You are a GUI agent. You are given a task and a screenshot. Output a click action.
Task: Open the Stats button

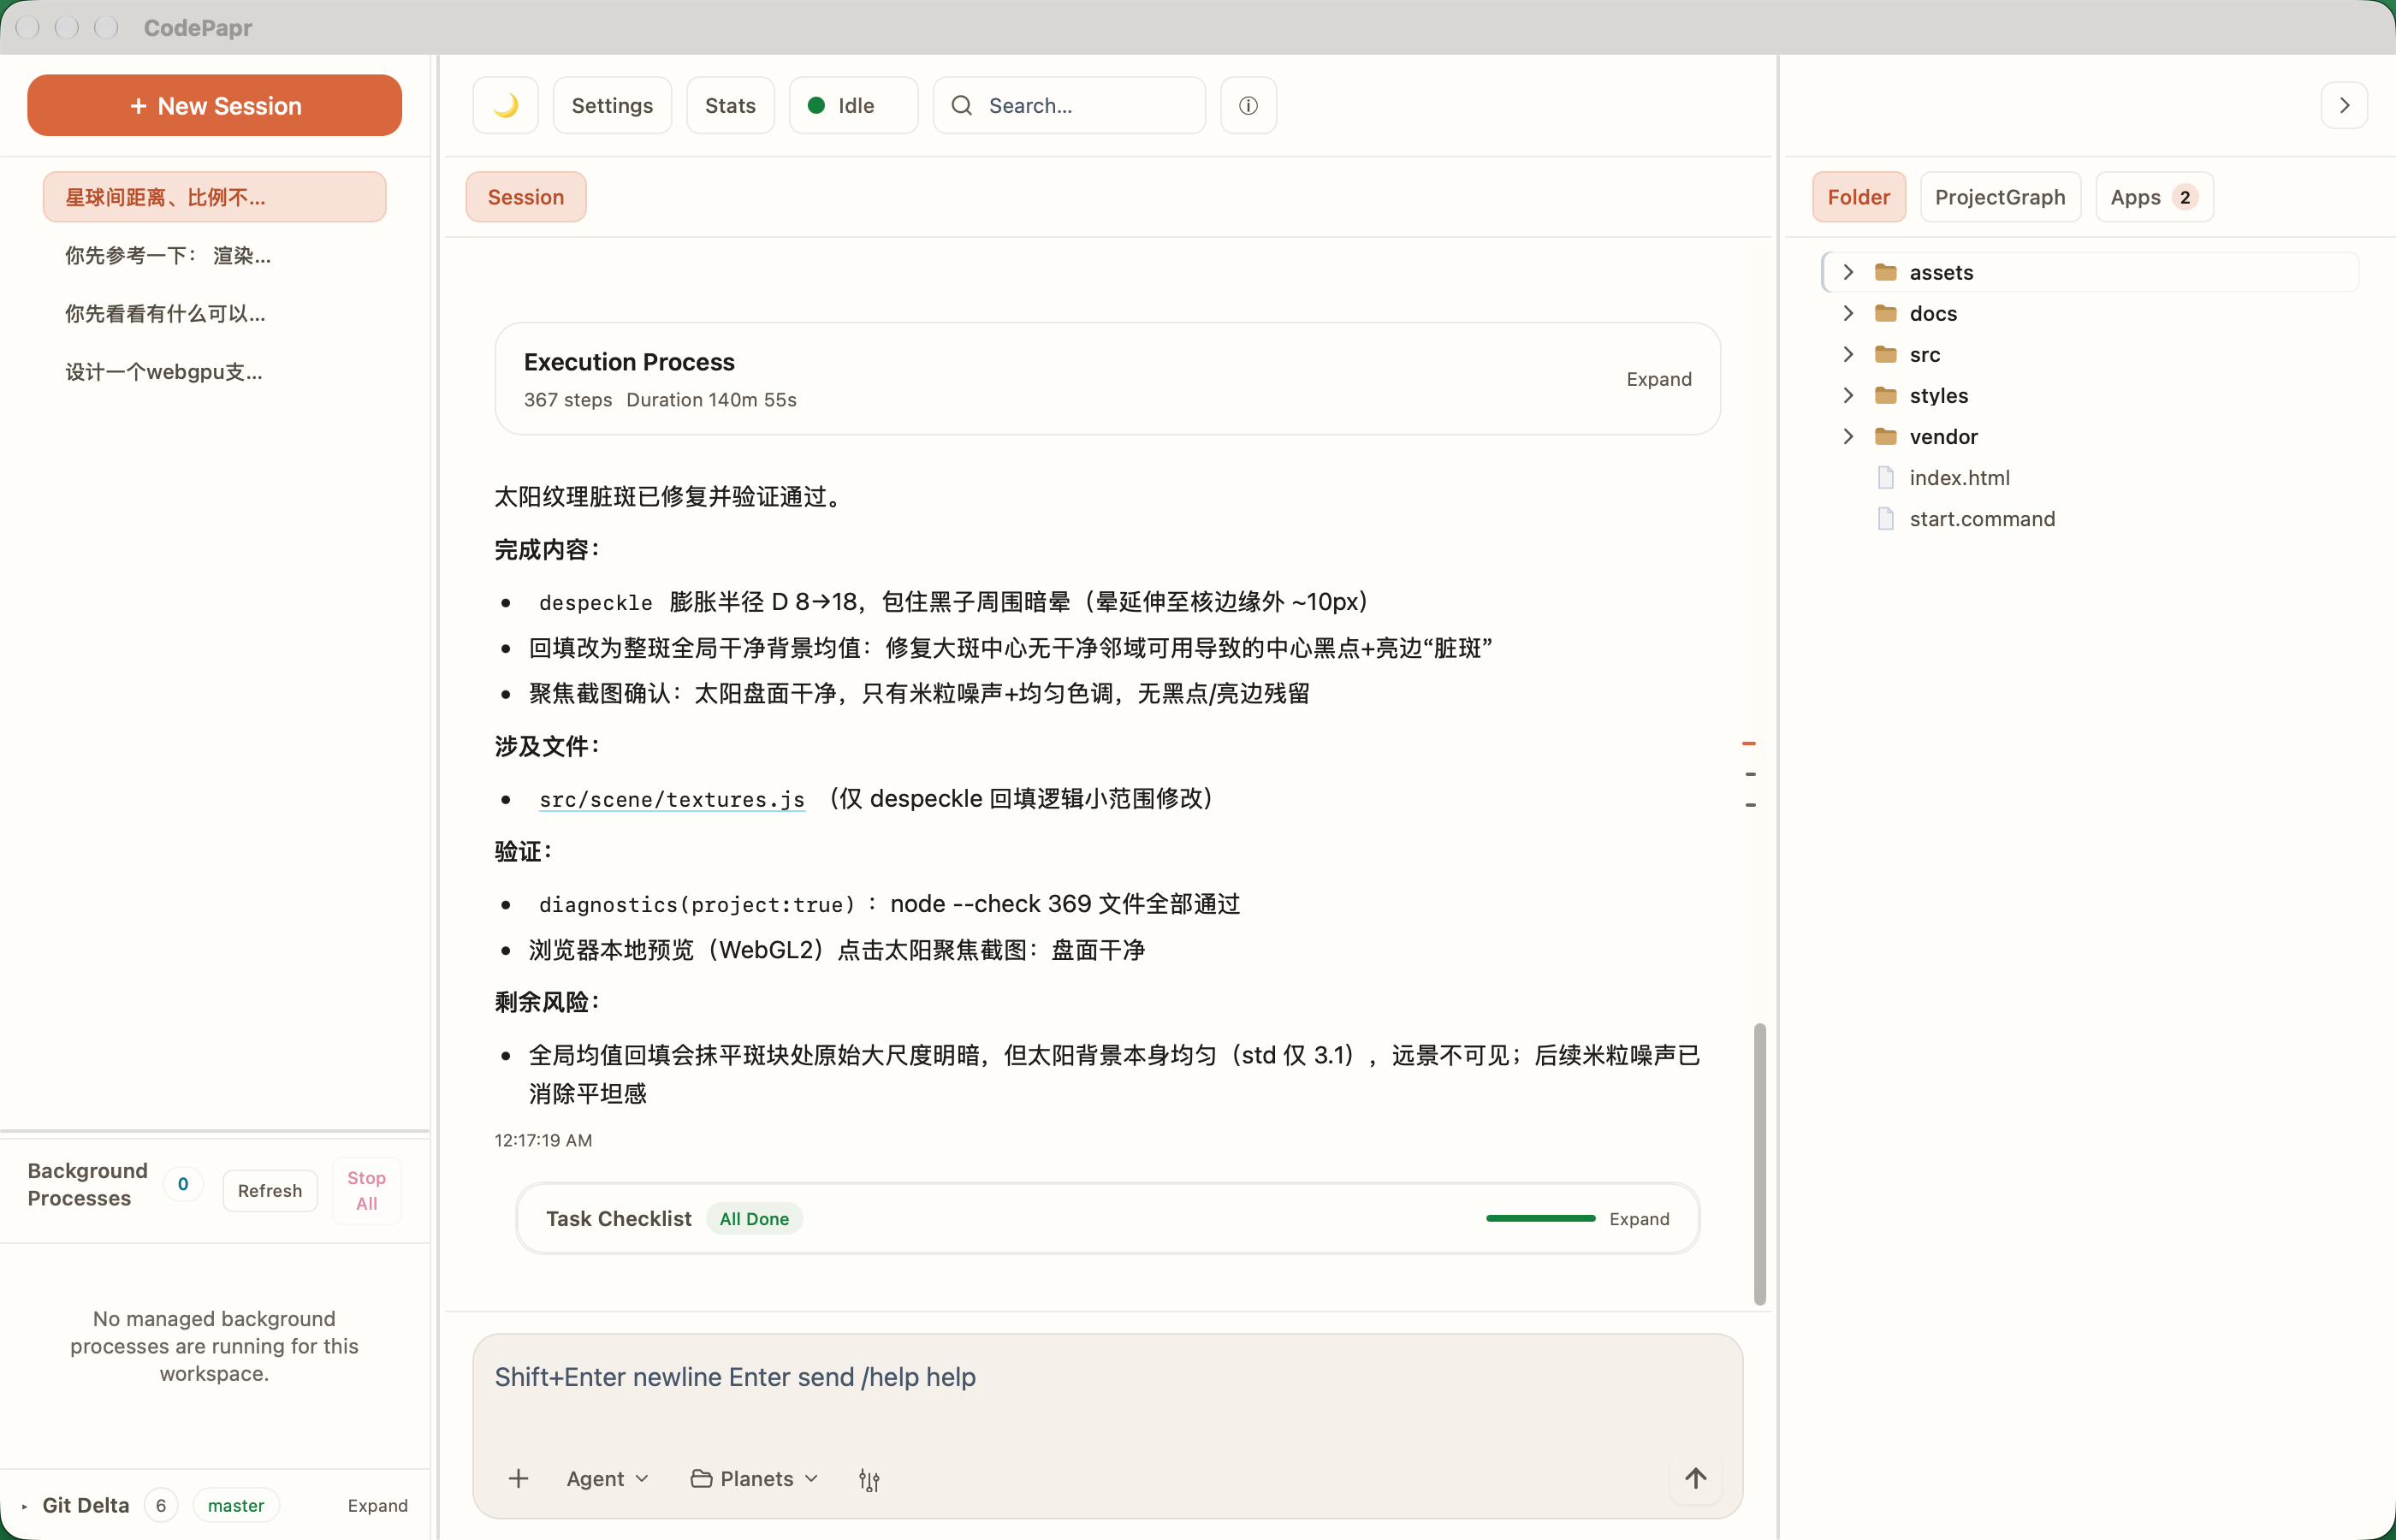pos(730,105)
